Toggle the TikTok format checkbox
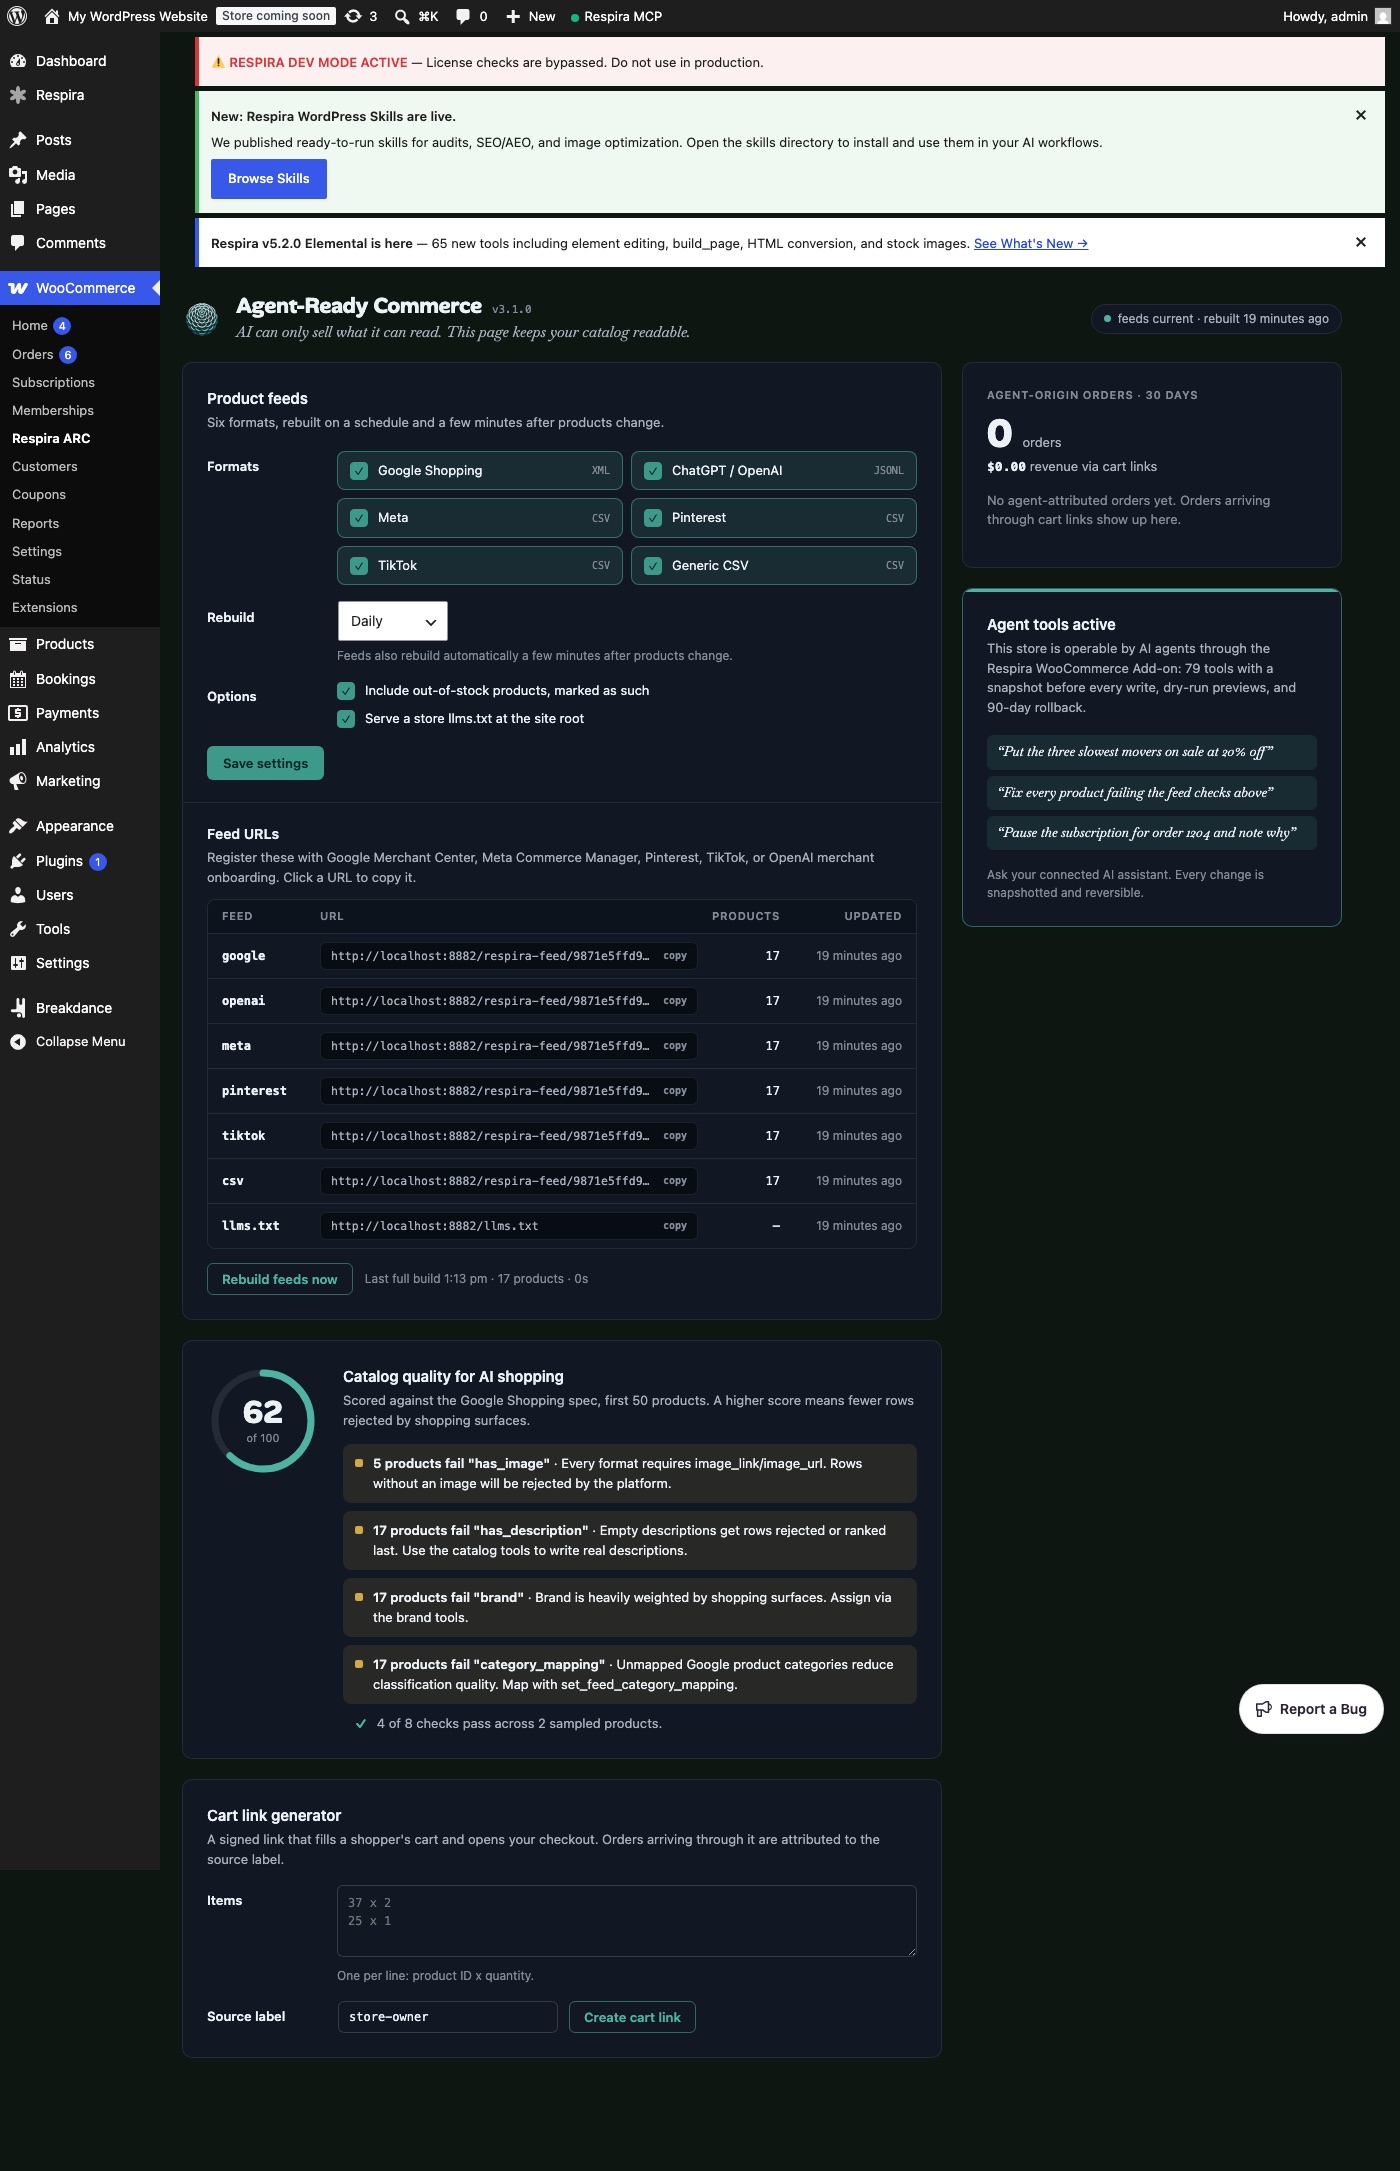The image size is (1400, 2171). (x=359, y=566)
